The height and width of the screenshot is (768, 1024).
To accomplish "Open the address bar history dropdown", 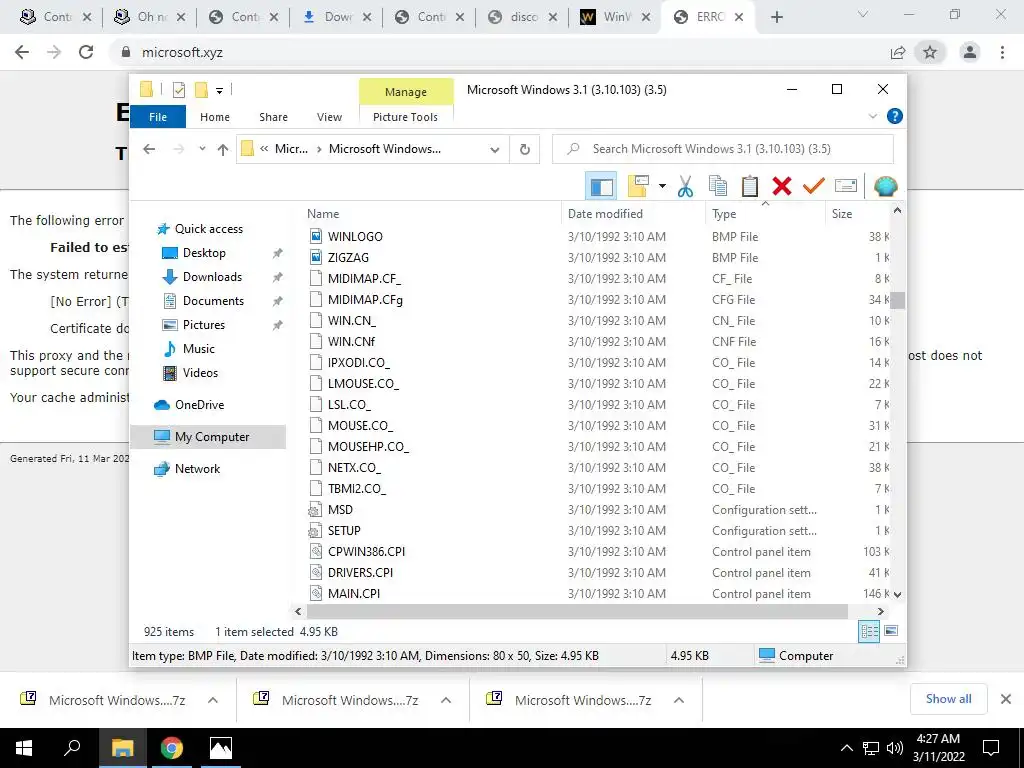I will tap(494, 150).
